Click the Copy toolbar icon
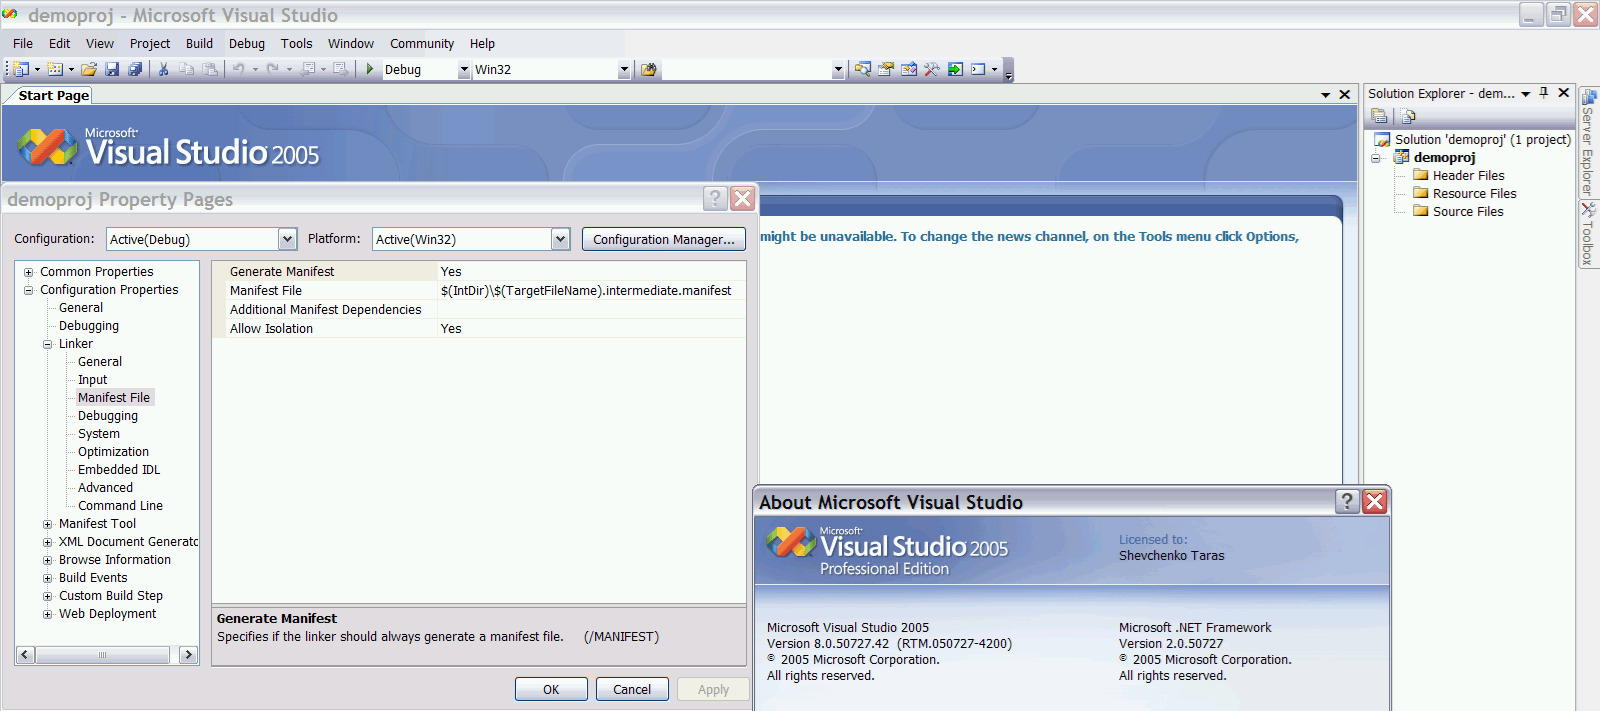Viewport: 1600px width, 711px height. (x=186, y=69)
